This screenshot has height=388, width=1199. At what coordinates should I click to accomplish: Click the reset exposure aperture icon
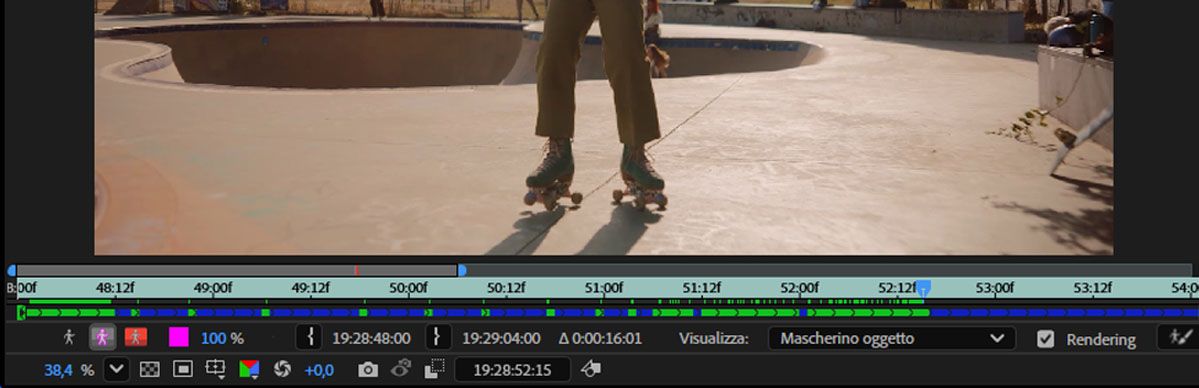coord(282,370)
